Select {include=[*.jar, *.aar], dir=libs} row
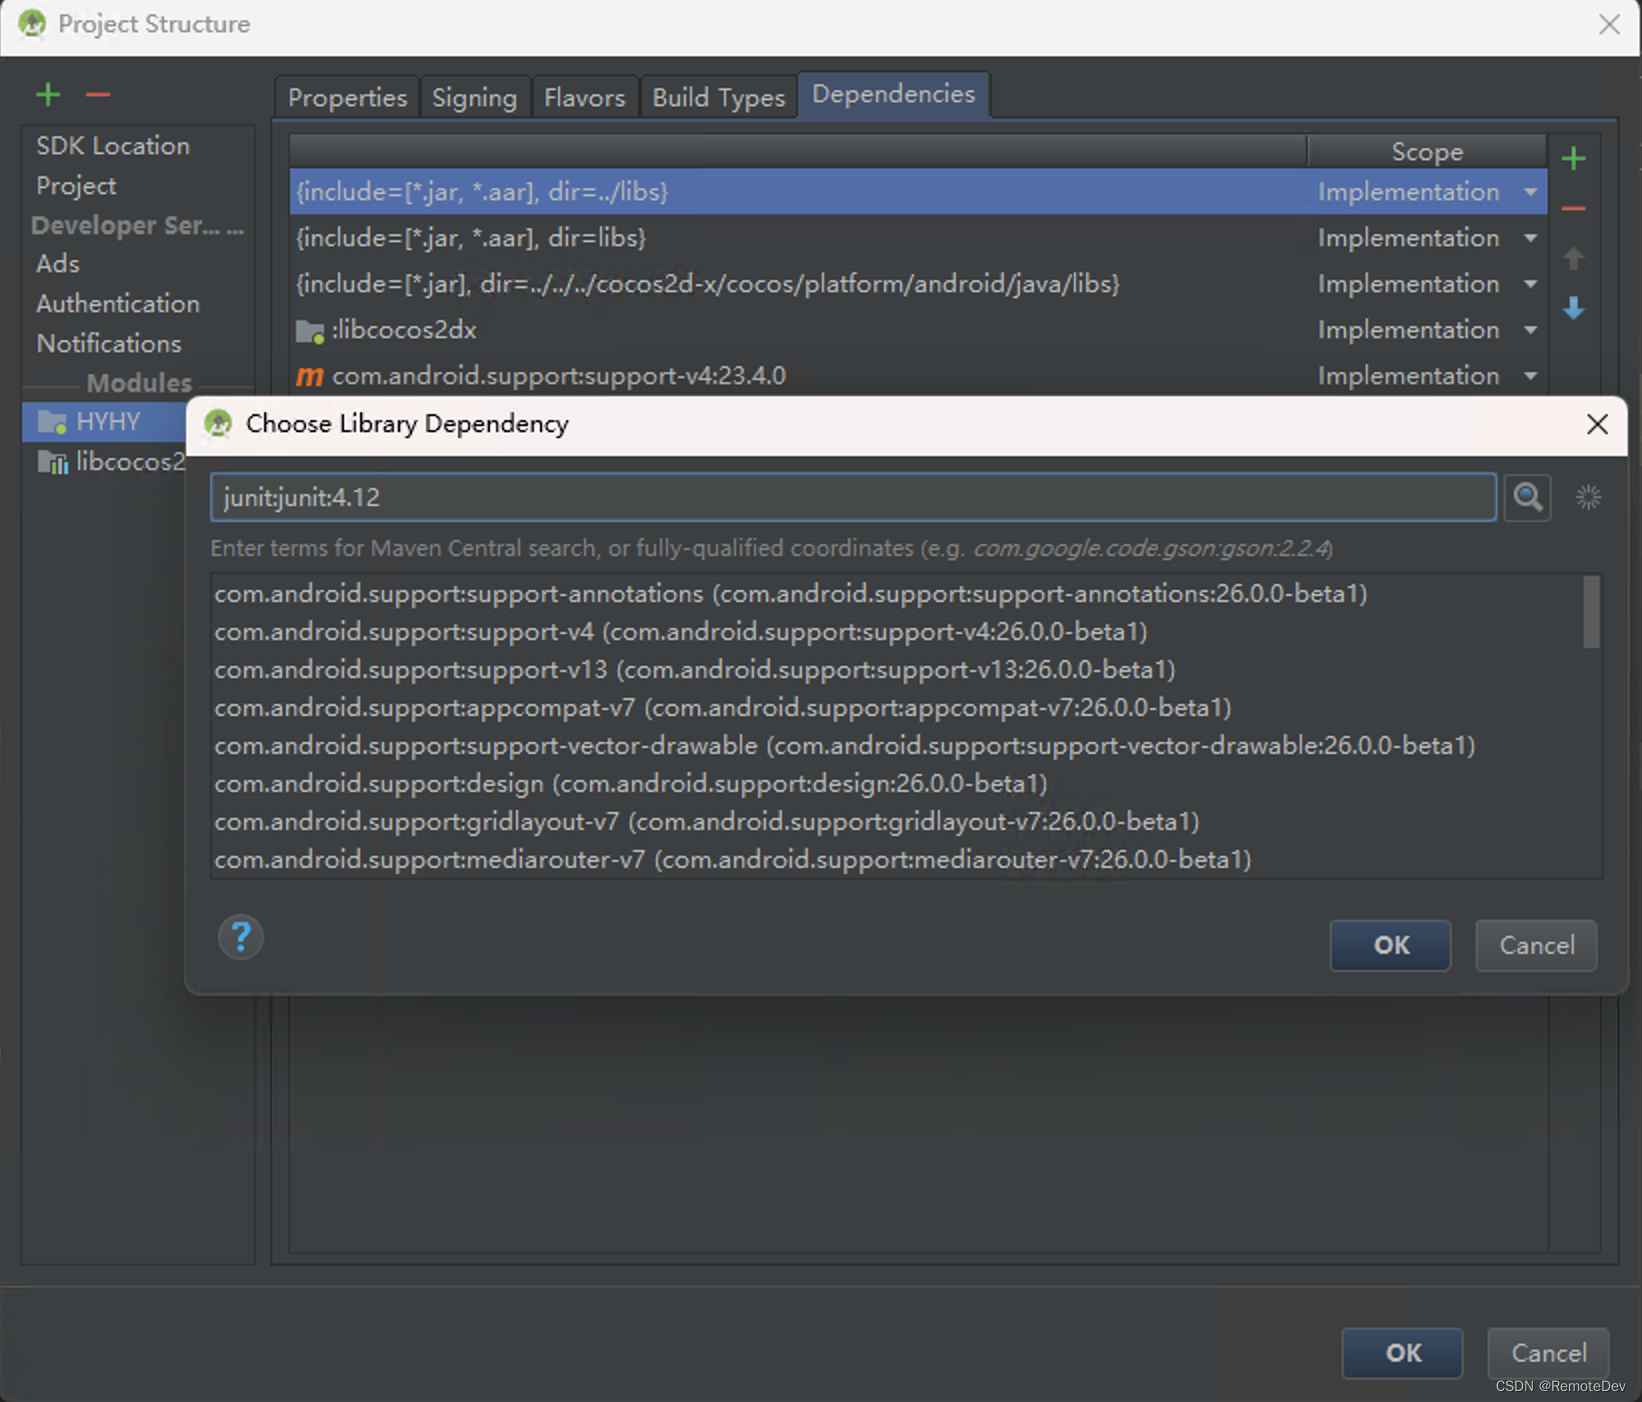 click(918, 238)
